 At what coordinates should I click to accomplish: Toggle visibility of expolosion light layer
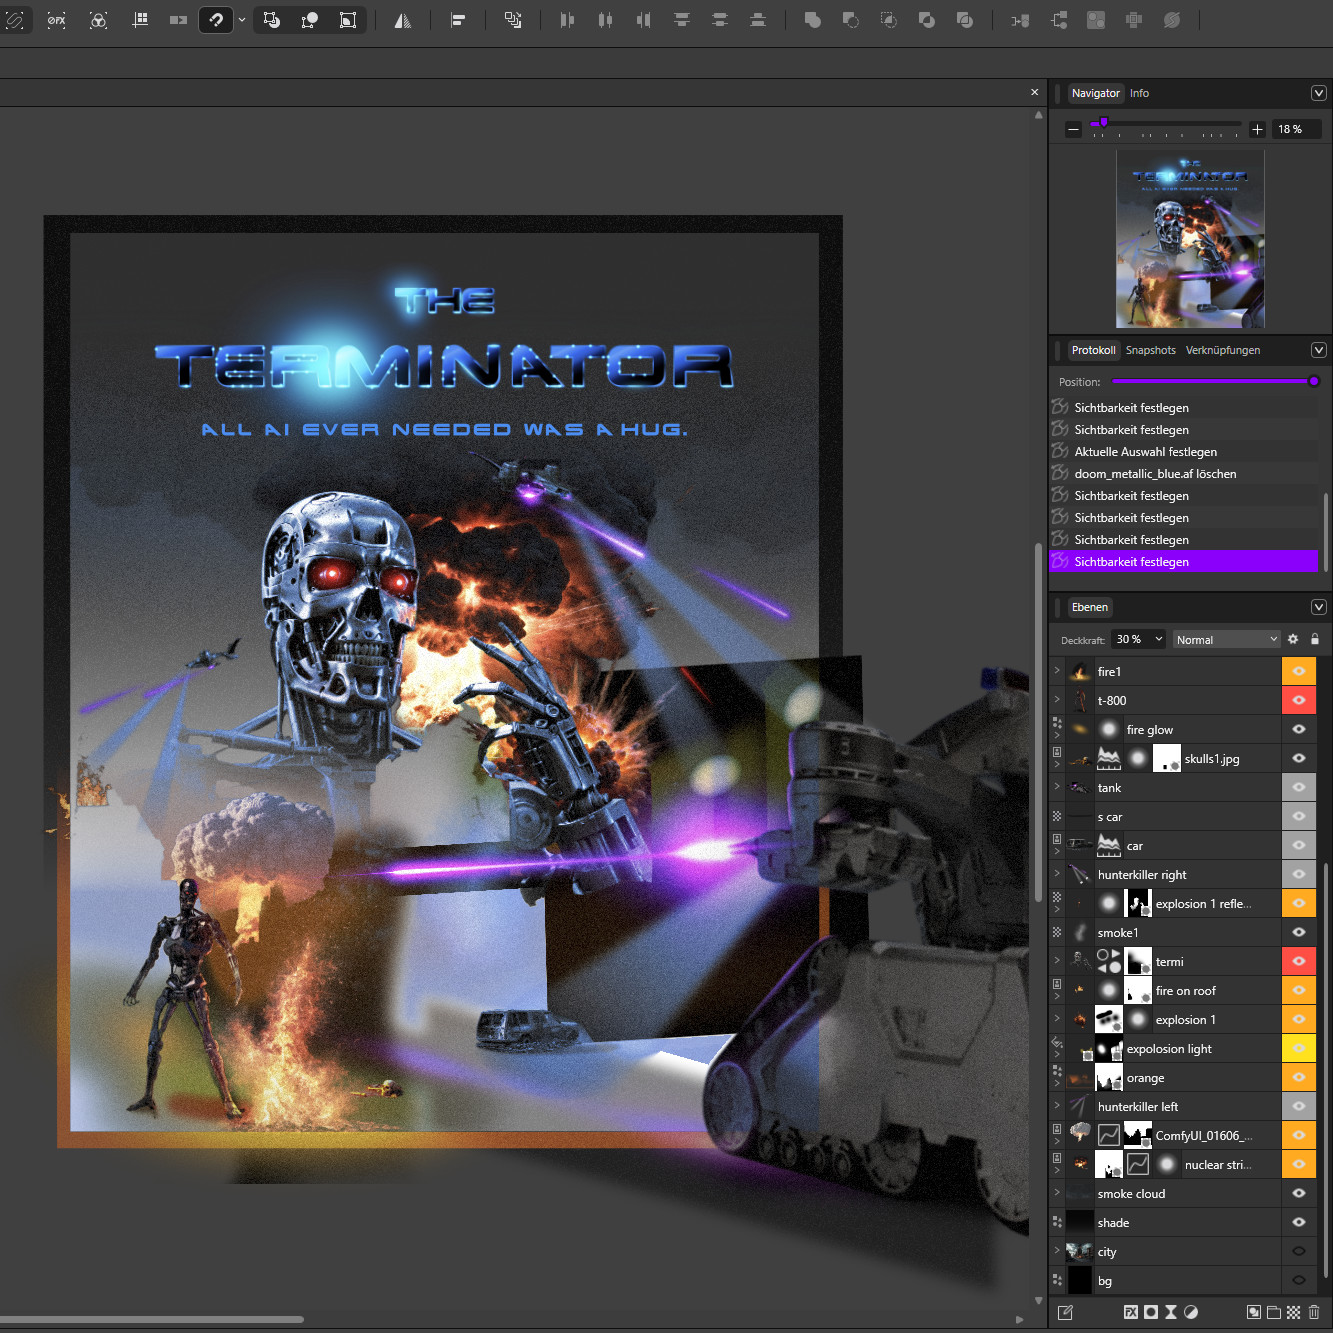[x=1299, y=1049]
